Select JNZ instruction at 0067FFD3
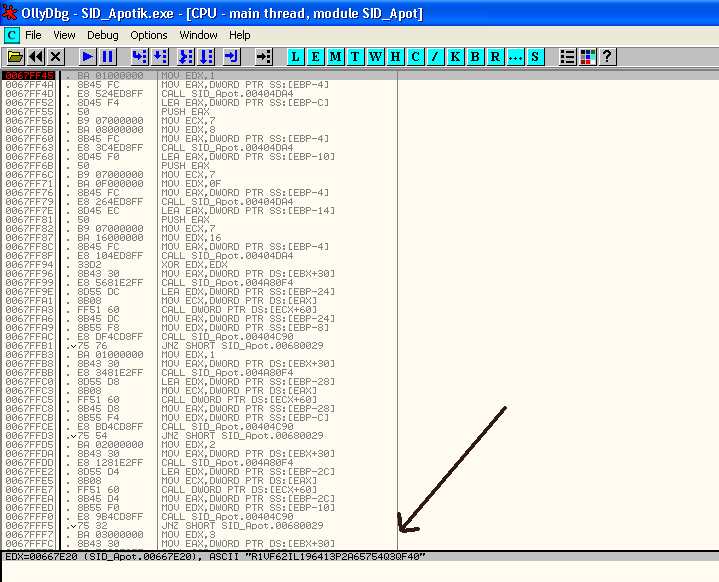Screen dimensions: 719x582 242,435
